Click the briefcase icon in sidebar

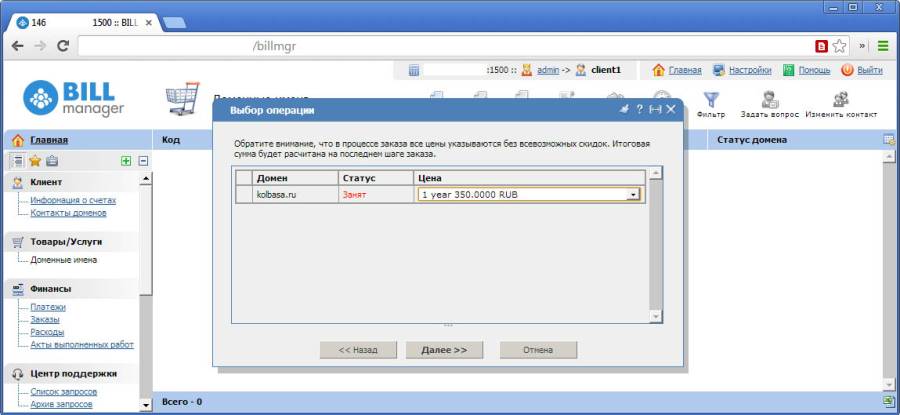52,161
